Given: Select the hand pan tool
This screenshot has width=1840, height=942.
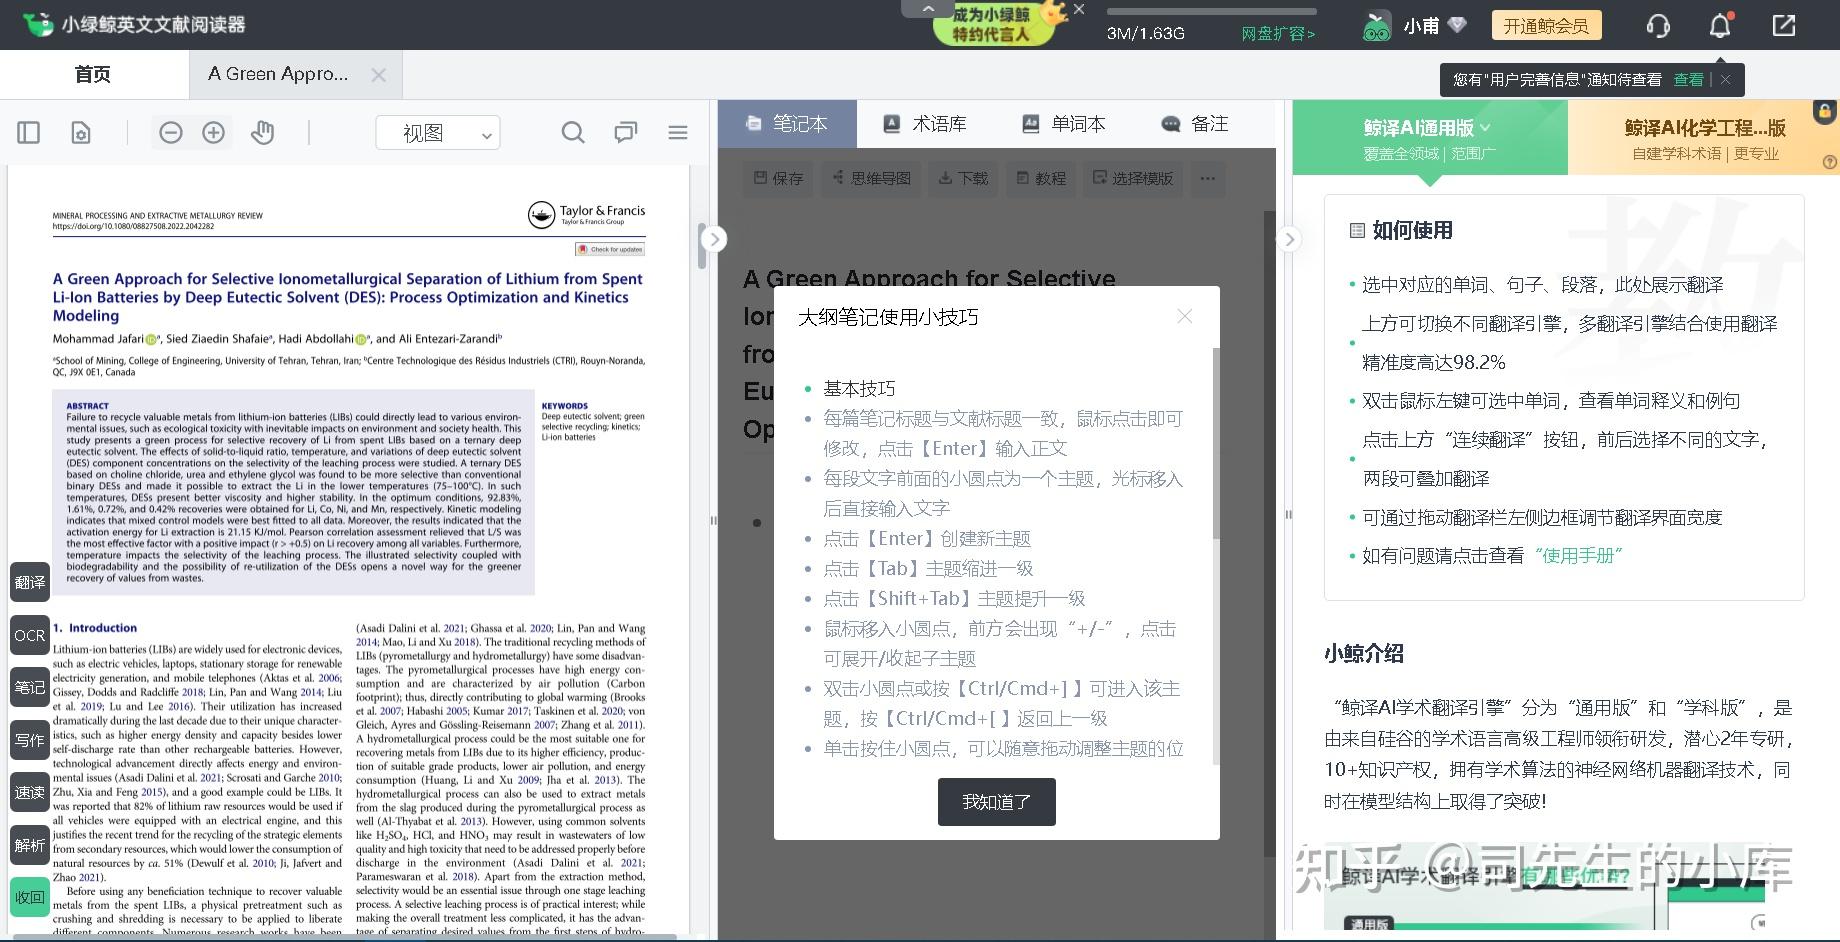Looking at the screenshot, I should (263, 132).
